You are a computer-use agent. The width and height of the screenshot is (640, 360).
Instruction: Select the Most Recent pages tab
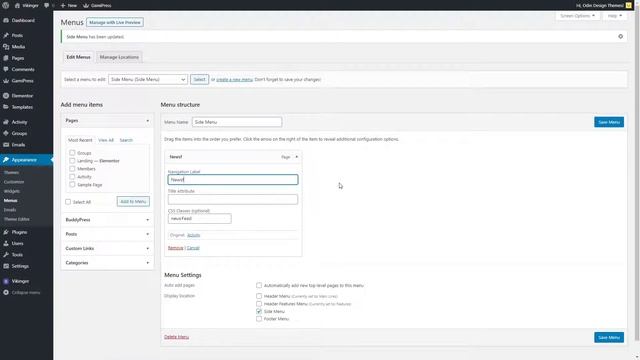[x=80, y=140]
